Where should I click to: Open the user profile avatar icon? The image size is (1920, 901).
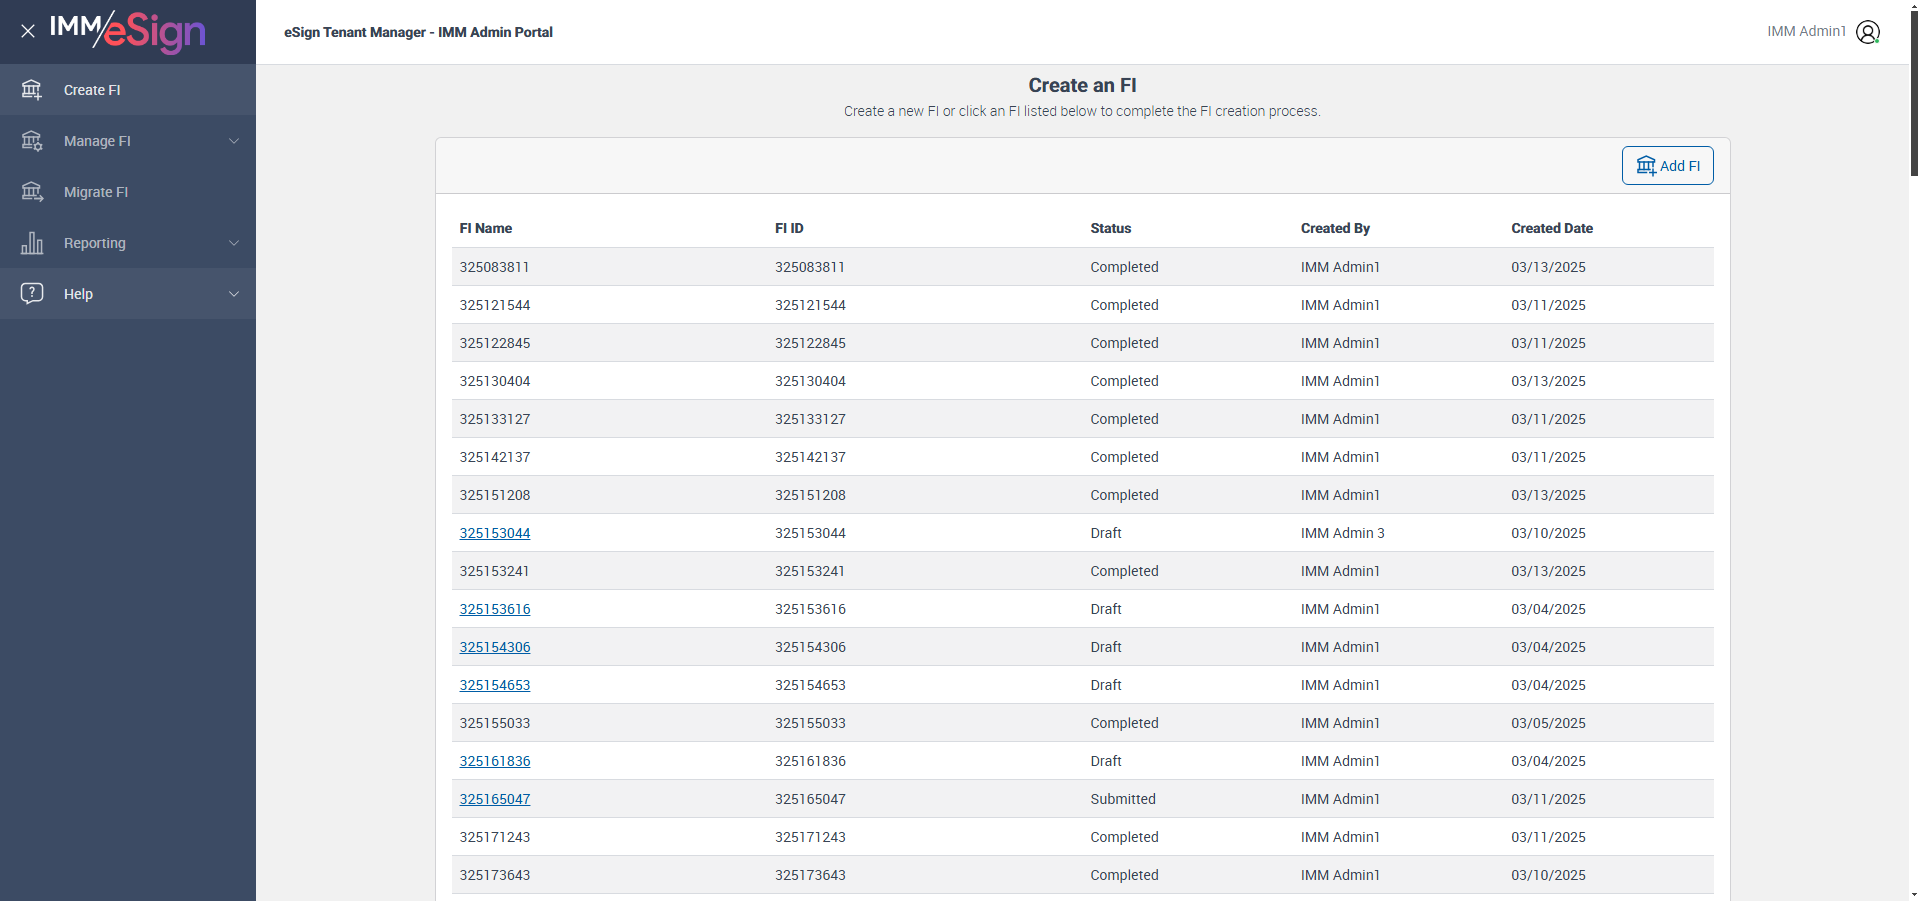pyautogui.click(x=1868, y=32)
